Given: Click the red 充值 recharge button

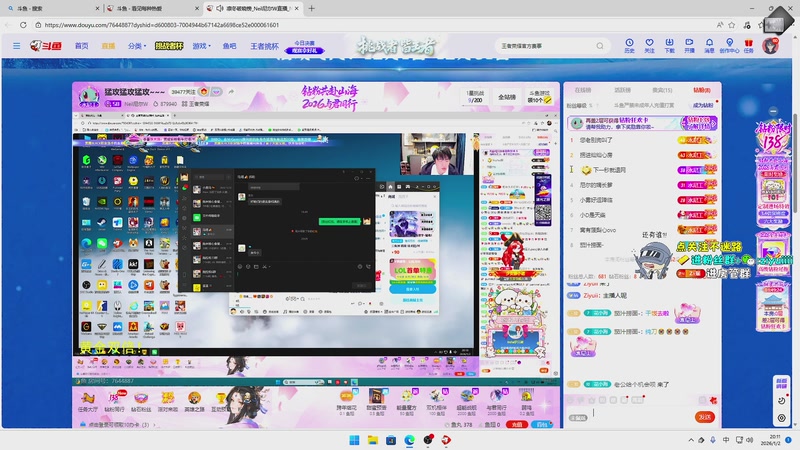Looking at the screenshot, I should [x=517, y=424].
